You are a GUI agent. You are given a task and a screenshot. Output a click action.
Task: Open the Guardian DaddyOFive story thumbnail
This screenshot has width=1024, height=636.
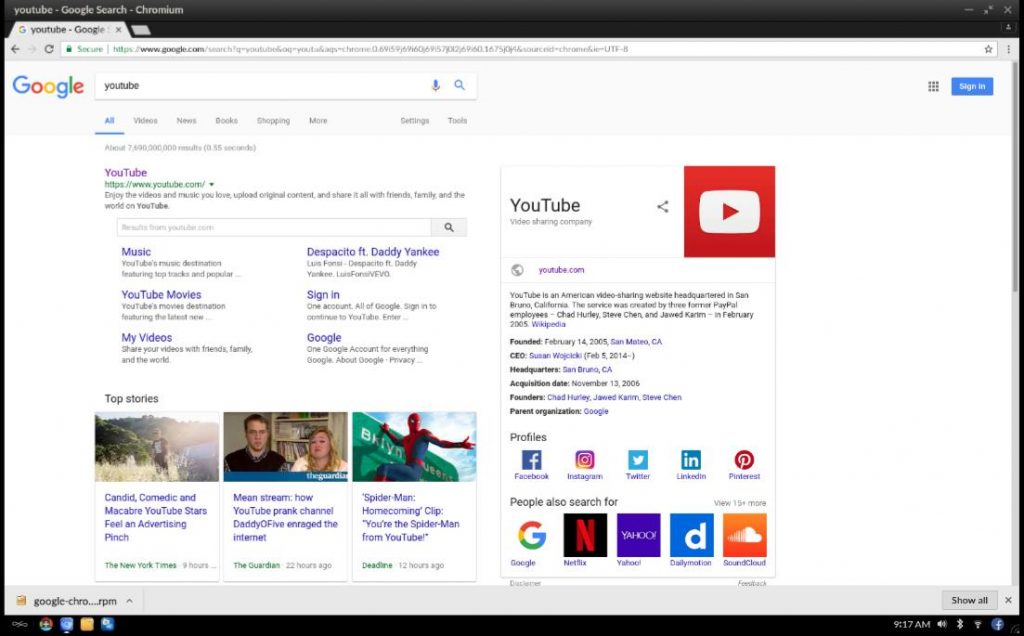coord(285,447)
